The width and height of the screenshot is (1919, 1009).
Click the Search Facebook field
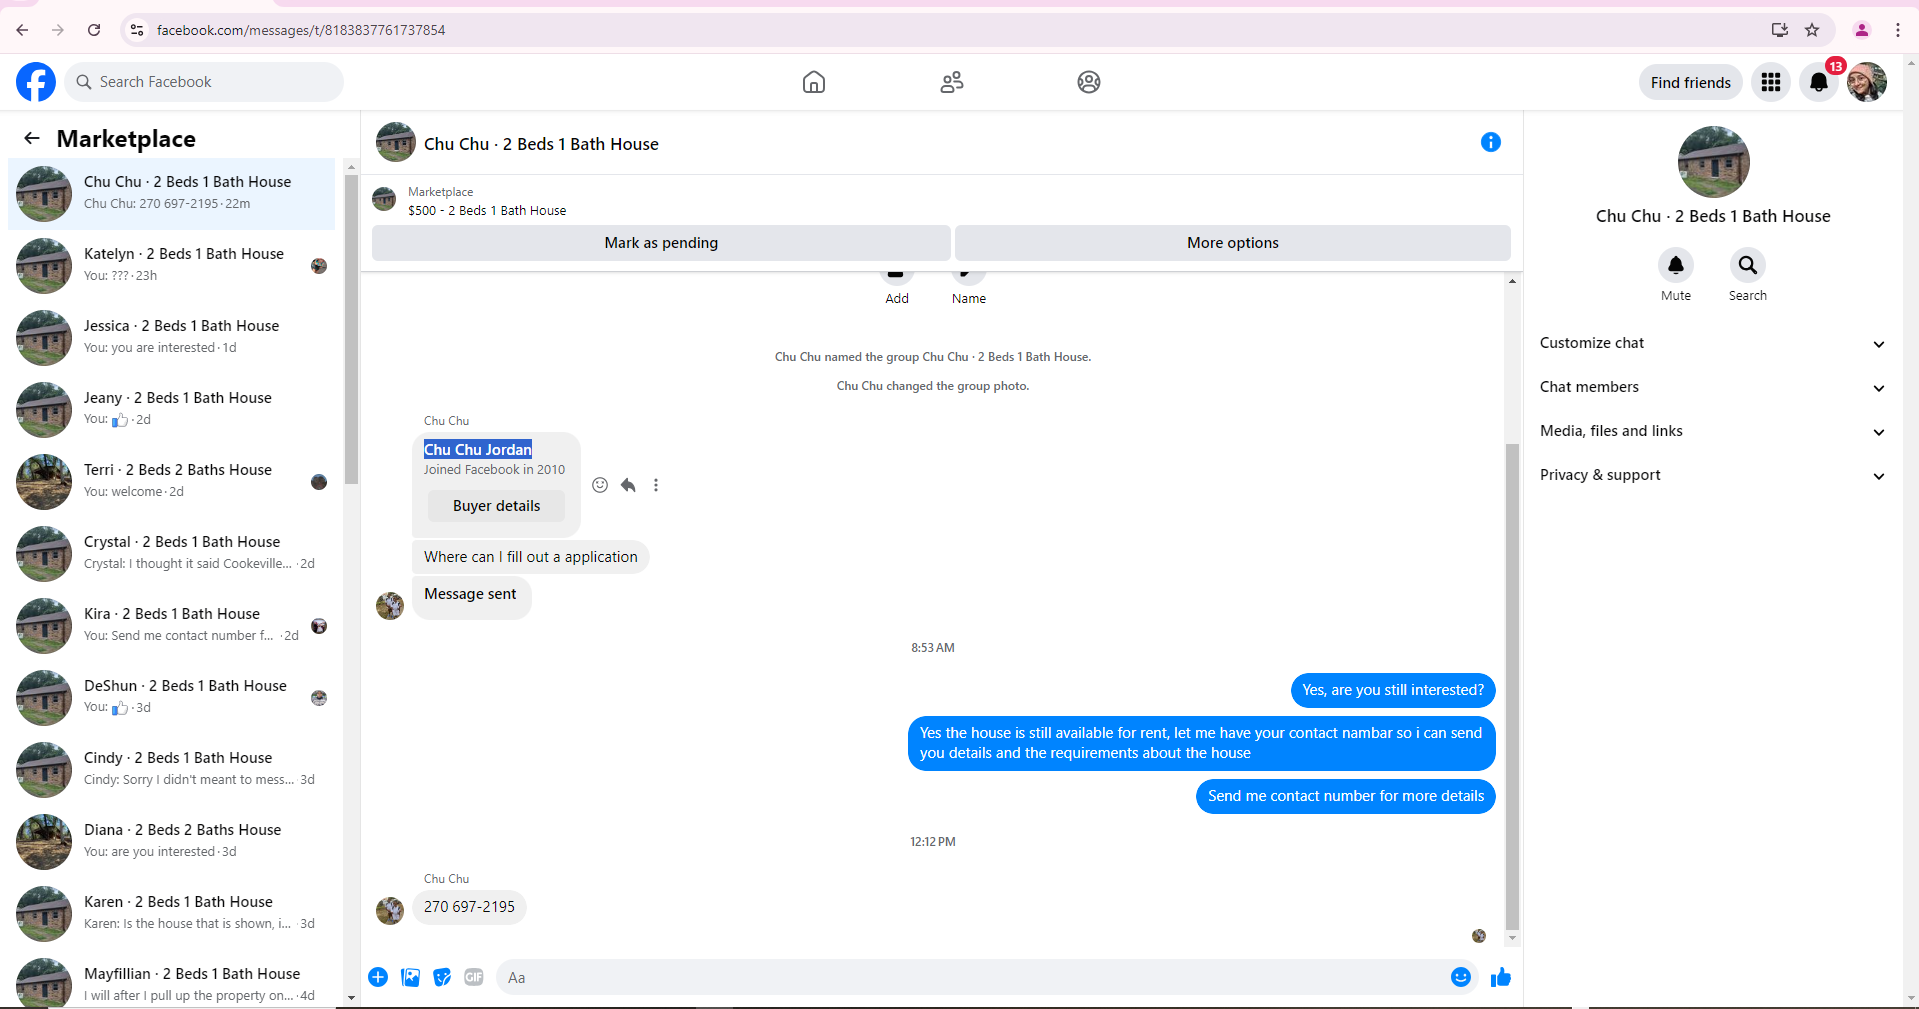pyautogui.click(x=204, y=82)
